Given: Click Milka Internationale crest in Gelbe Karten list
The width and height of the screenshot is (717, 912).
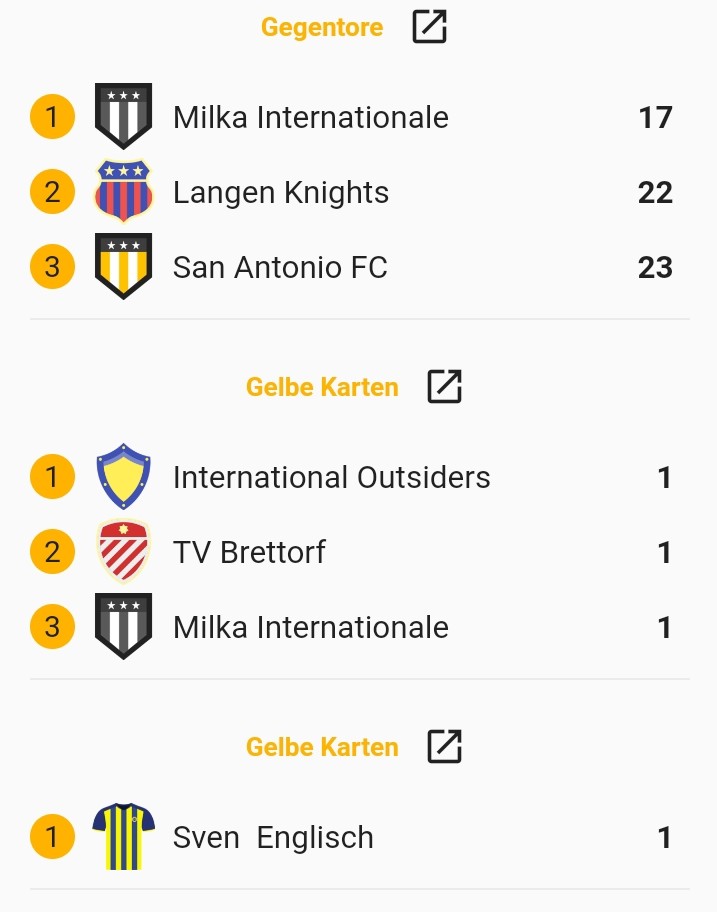Looking at the screenshot, I should click(x=123, y=626).
